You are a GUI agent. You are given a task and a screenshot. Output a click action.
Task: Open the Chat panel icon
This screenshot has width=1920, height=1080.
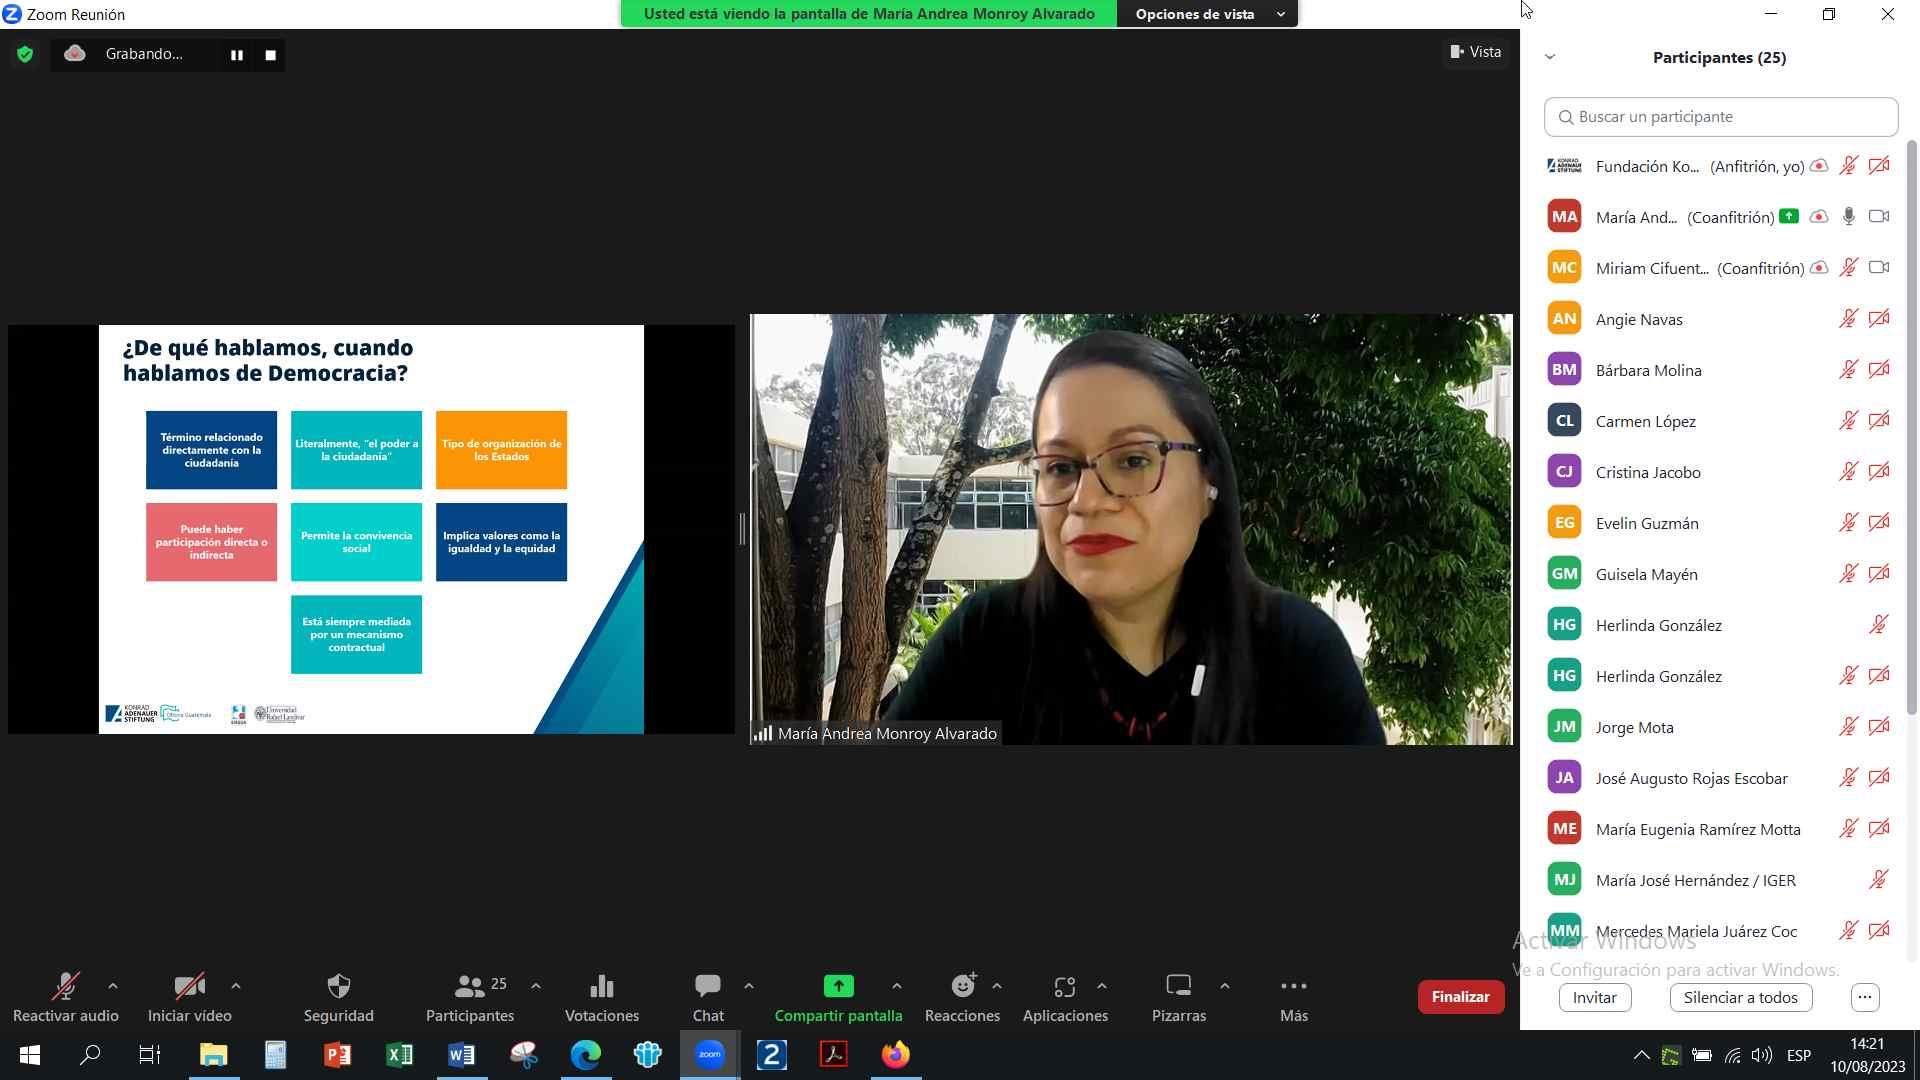pyautogui.click(x=708, y=987)
